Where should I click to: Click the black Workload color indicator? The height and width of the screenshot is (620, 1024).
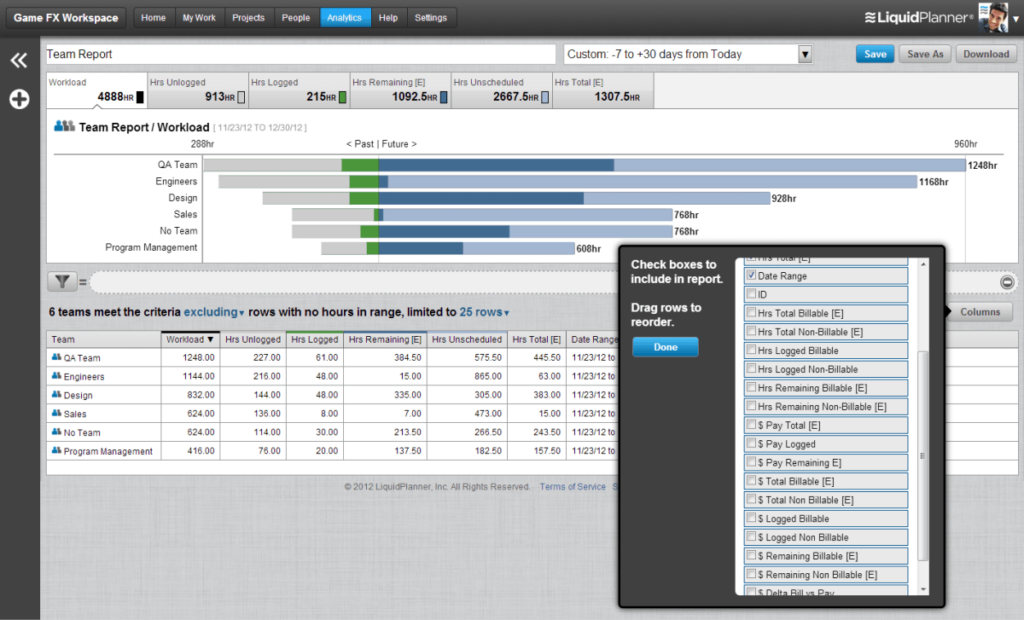click(x=140, y=97)
